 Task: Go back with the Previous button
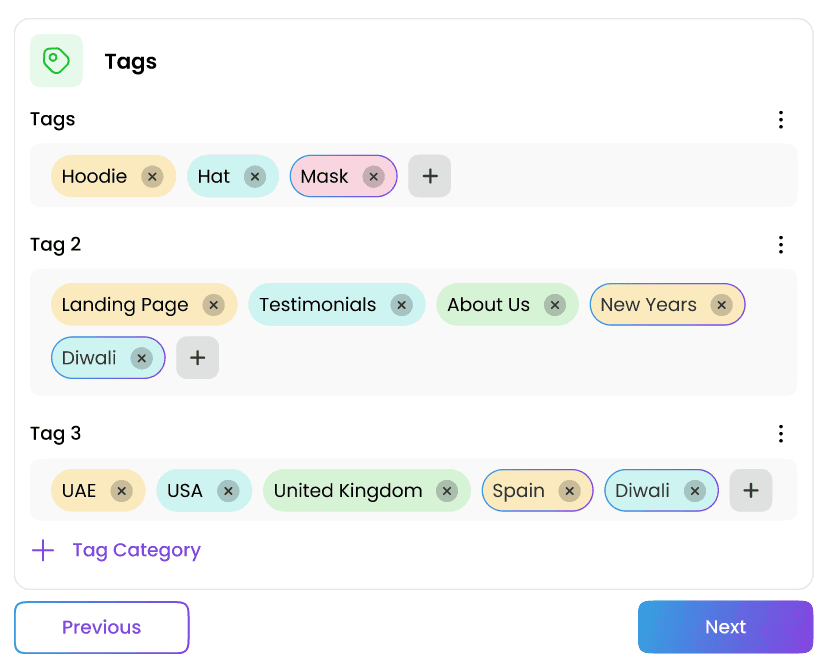[102, 627]
